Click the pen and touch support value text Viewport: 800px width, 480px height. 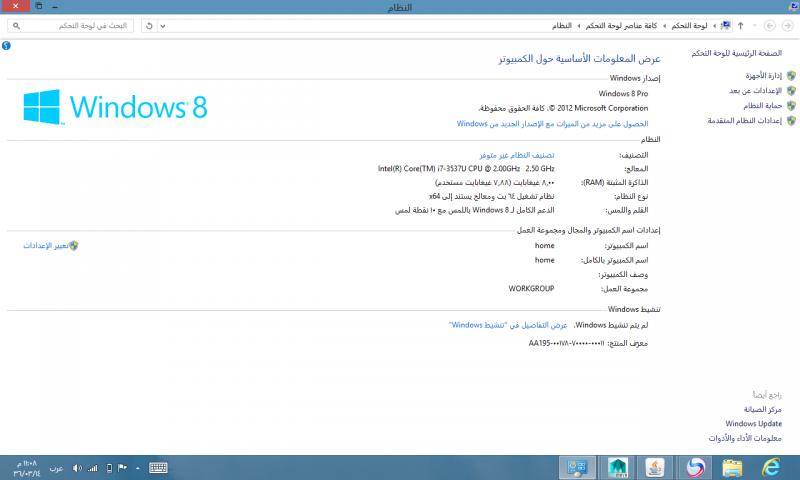[474, 210]
